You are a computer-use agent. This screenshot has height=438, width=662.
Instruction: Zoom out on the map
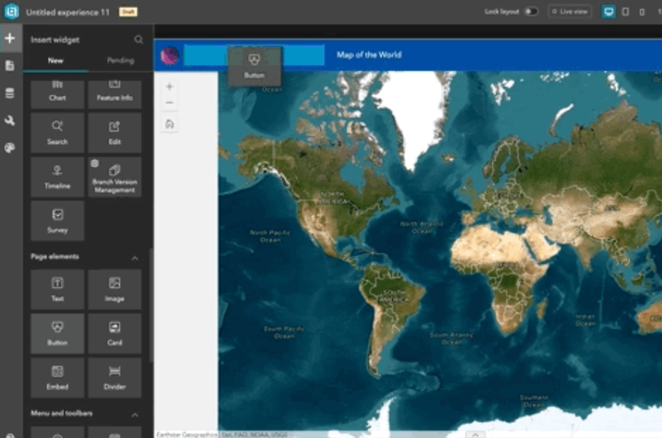(169, 102)
